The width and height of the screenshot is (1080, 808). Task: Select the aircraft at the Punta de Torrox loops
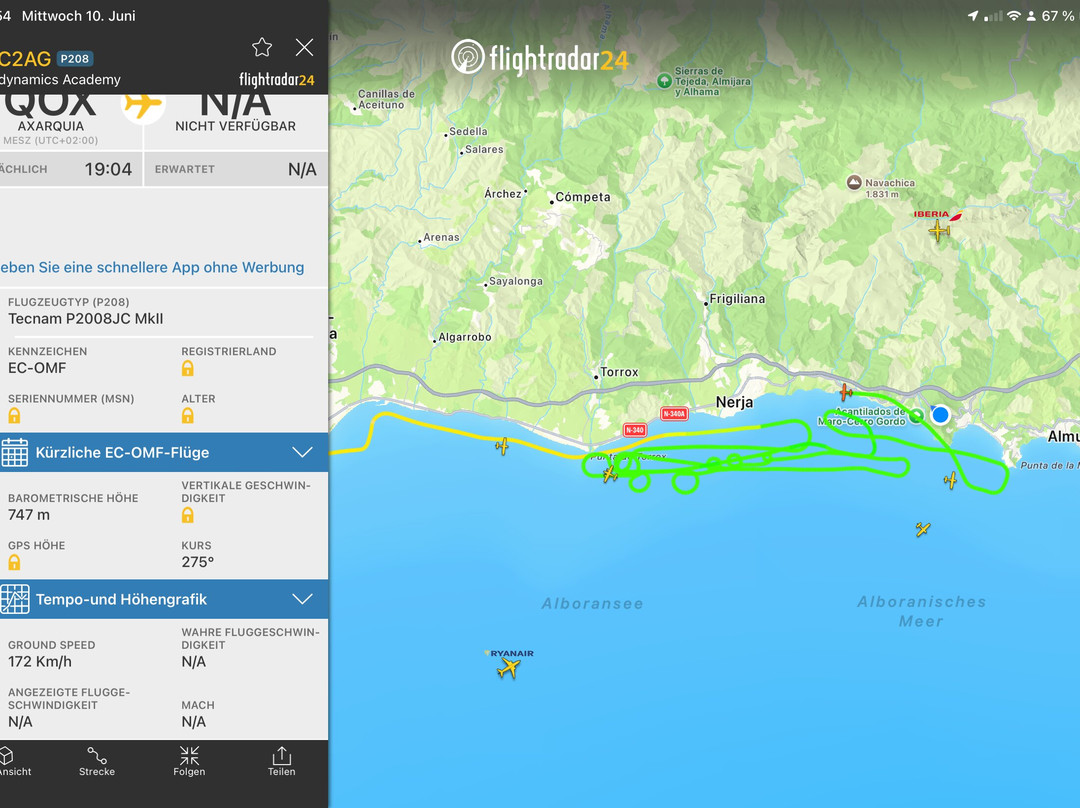pyautogui.click(x=610, y=473)
